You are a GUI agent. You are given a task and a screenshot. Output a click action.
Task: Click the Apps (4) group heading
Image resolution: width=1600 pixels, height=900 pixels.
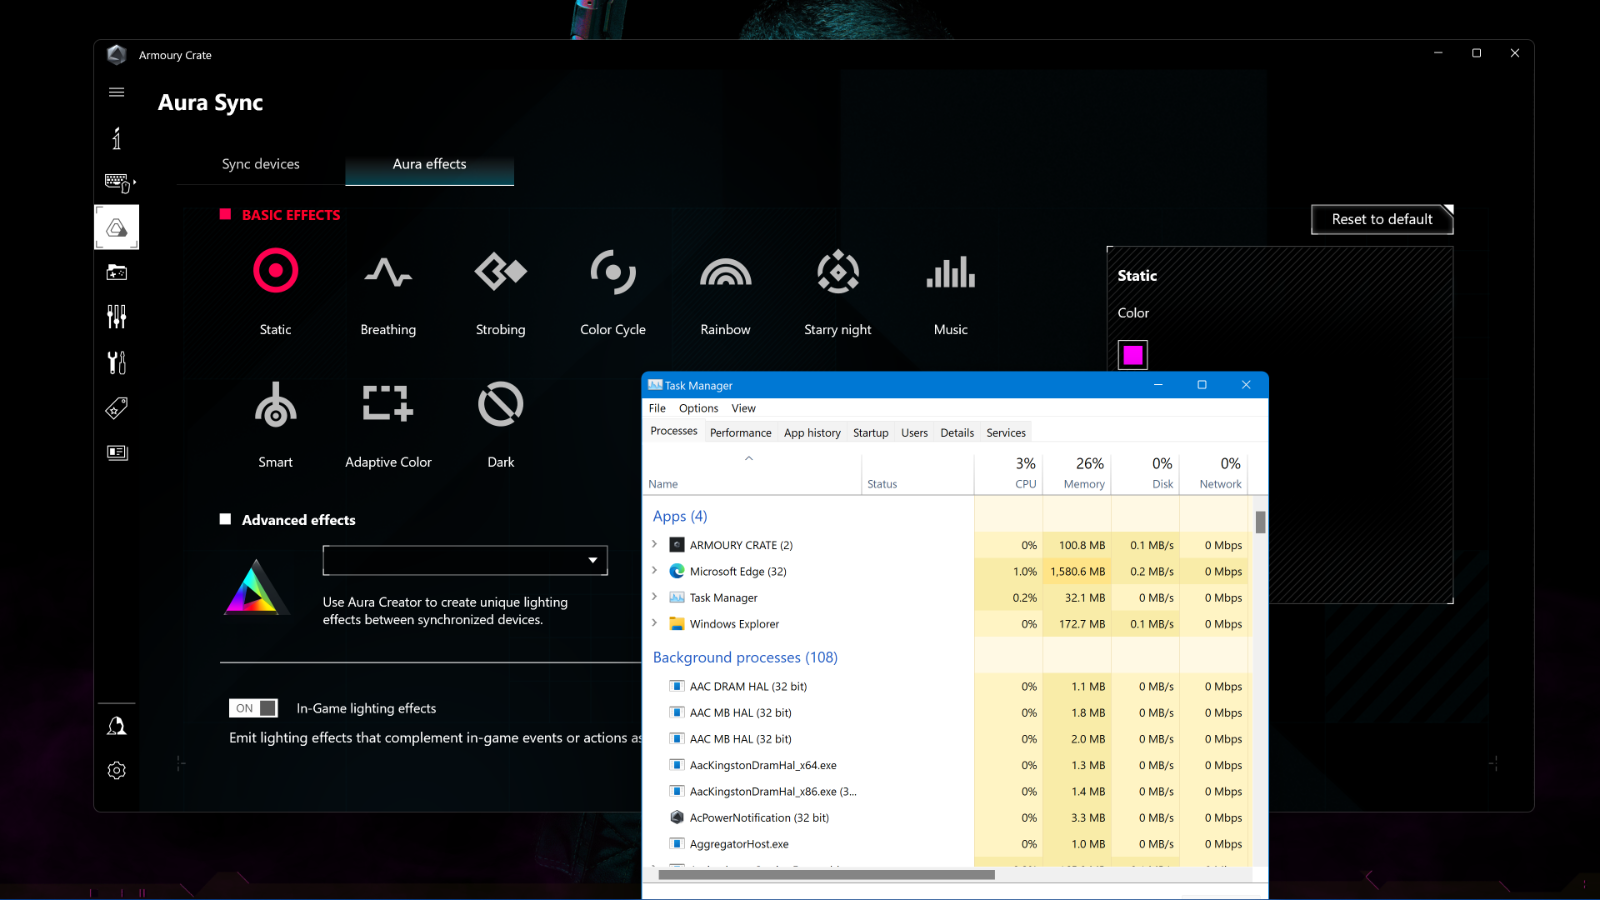coord(680,516)
